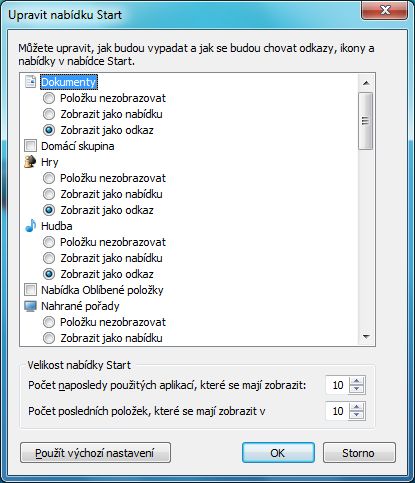Confirm with the OK button
The image size is (415, 483).
[x=278, y=453]
